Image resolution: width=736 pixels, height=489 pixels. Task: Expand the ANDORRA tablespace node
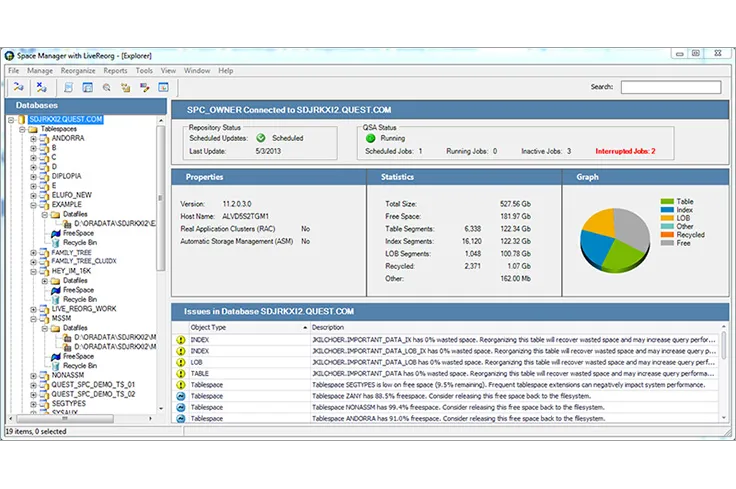(x=33, y=139)
